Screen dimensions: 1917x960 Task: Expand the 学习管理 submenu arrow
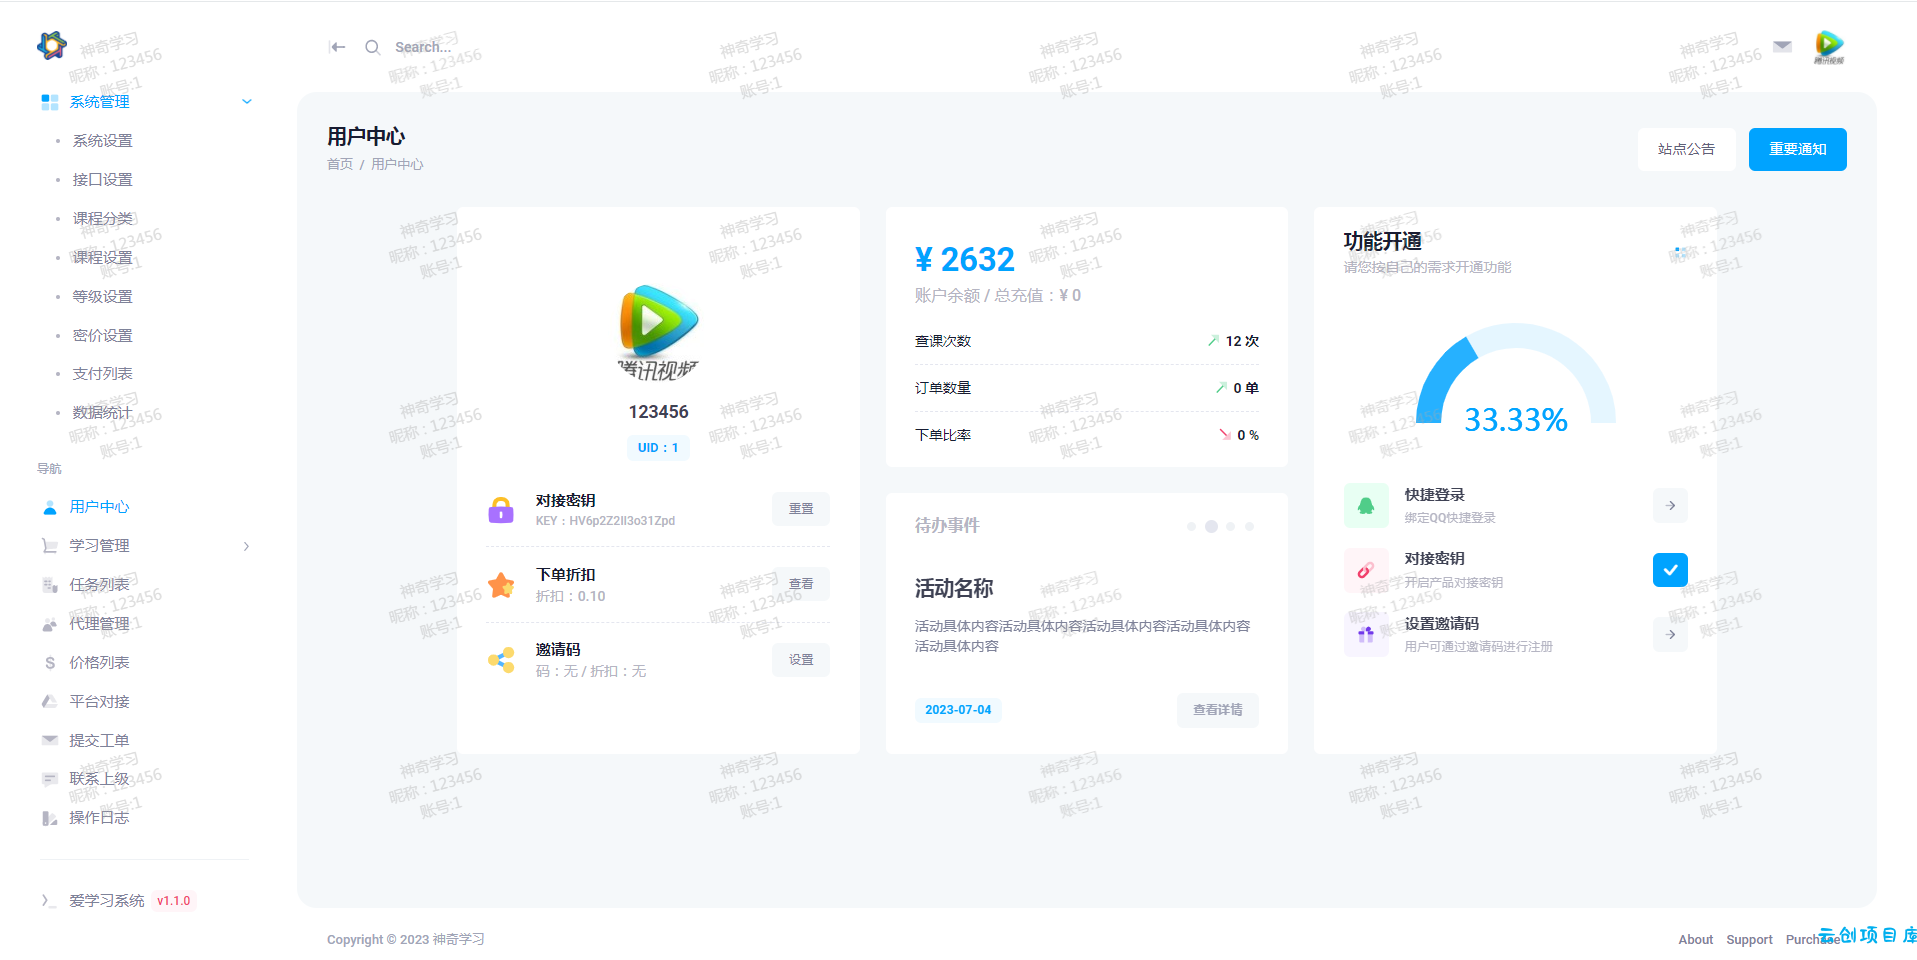pos(247,546)
